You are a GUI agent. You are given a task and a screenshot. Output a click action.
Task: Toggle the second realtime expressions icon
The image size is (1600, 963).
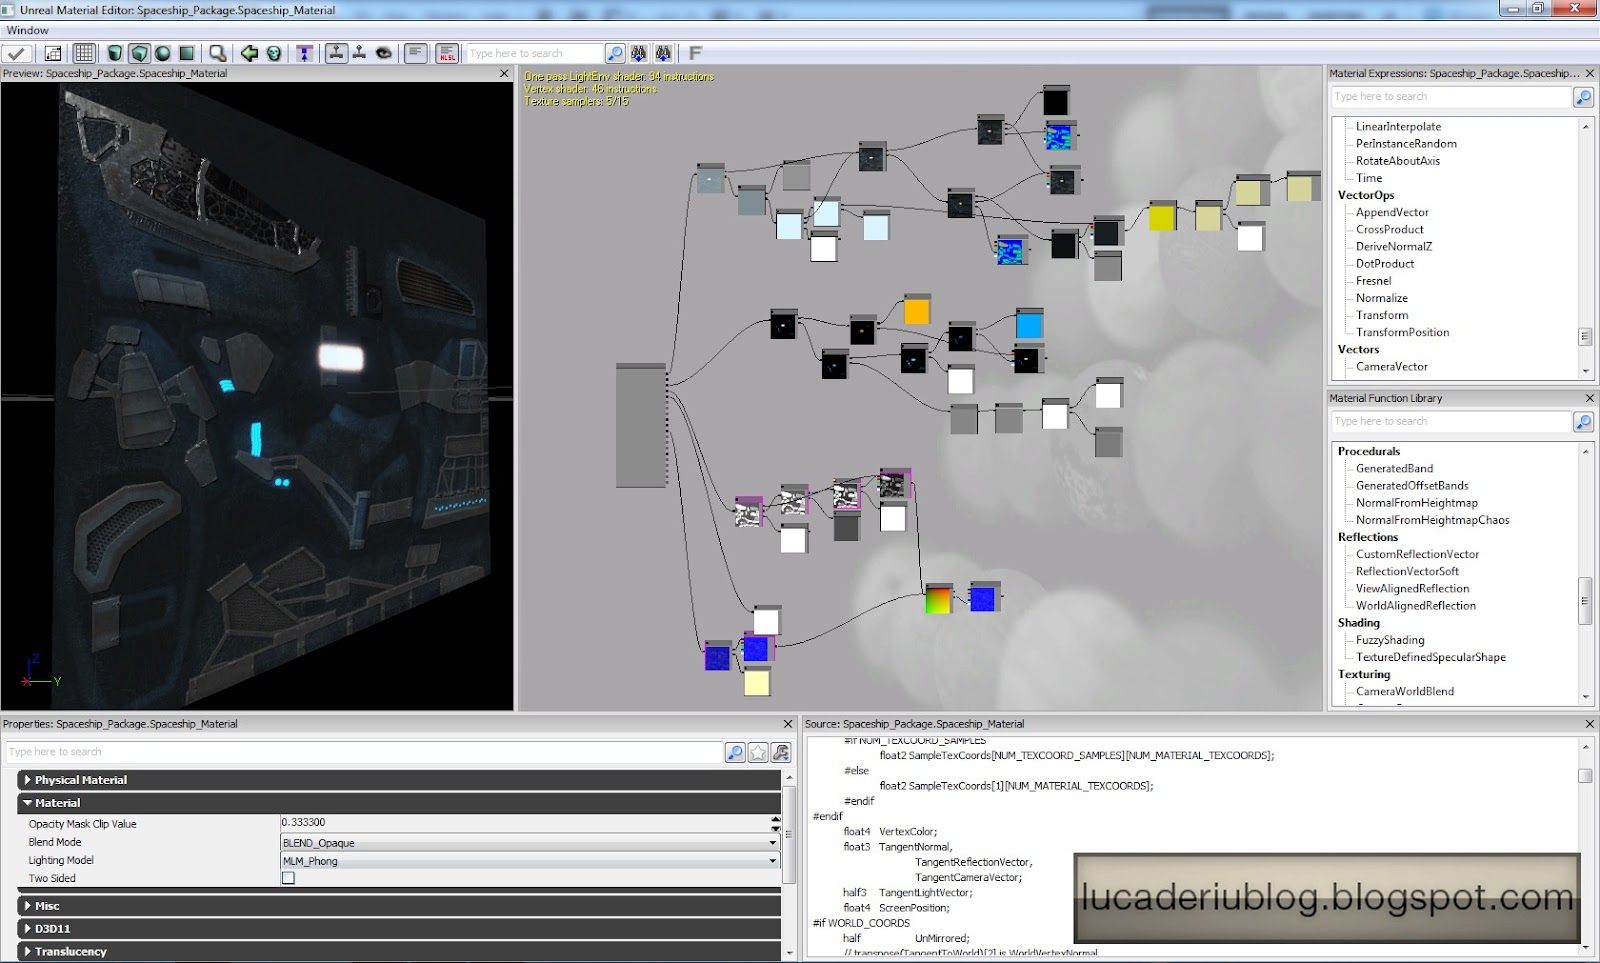(x=360, y=53)
